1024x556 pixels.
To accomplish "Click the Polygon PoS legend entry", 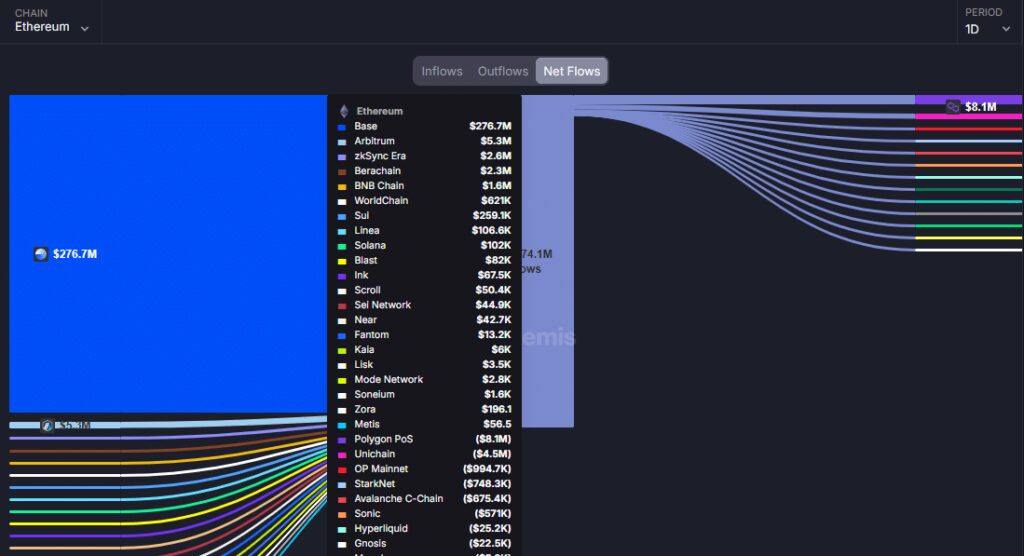I will coord(383,439).
